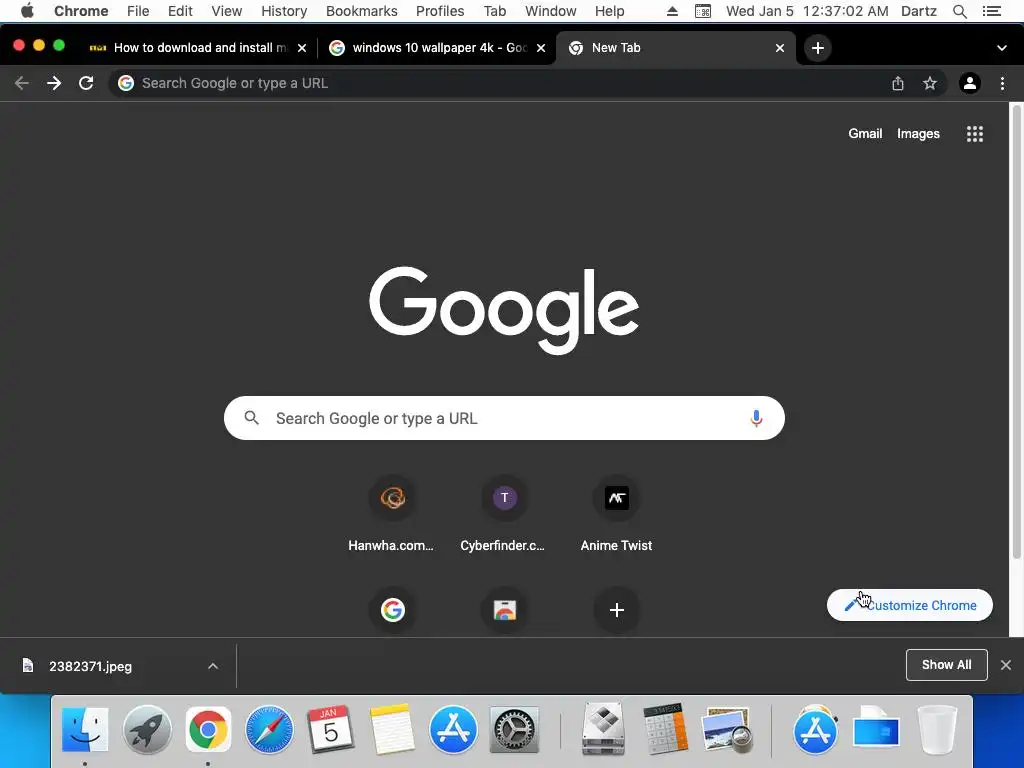1024x768 pixels.
Task: Start voice search with microphone icon
Action: click(x=756, y=418)
